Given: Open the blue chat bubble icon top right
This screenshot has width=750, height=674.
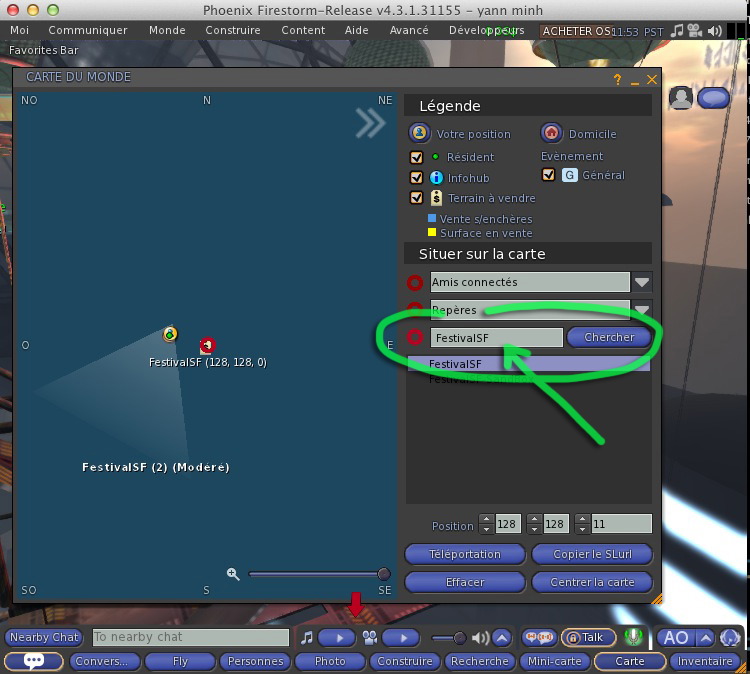Looking at the screenshot, I should (x=713, y=98).
